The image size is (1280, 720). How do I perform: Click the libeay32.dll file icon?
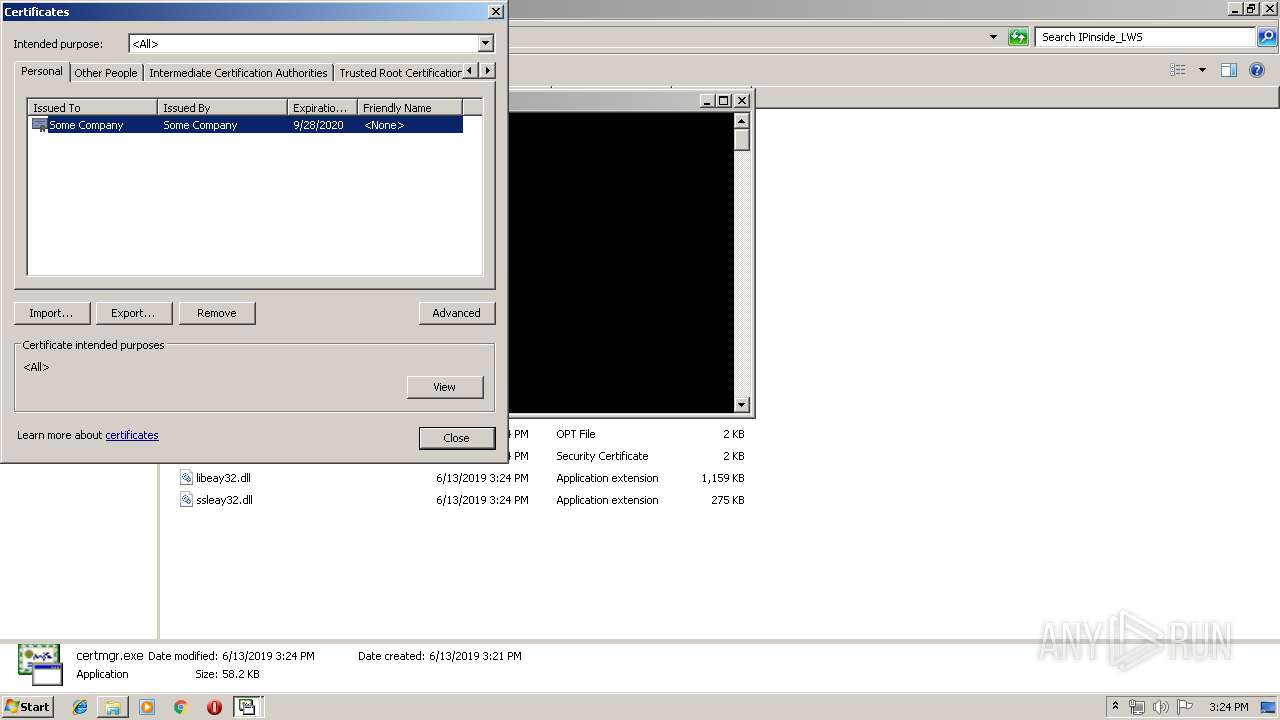click(x=186, y=478)
